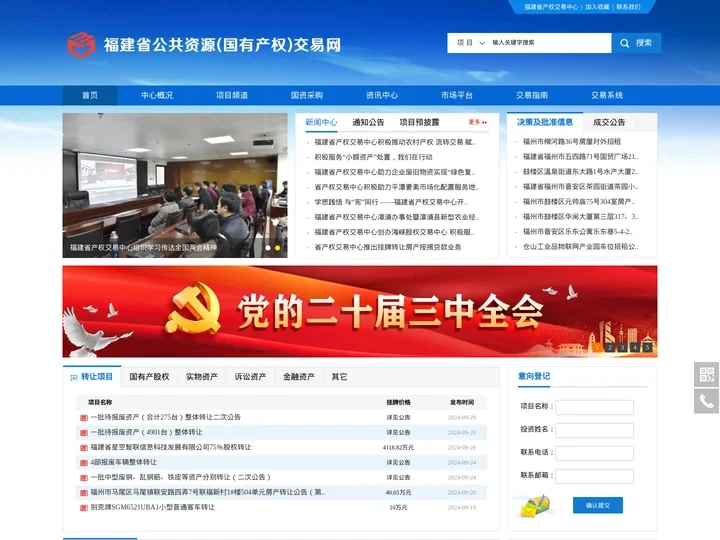
Task: Switch to 实物资产 tab
Action: [202, 377]
